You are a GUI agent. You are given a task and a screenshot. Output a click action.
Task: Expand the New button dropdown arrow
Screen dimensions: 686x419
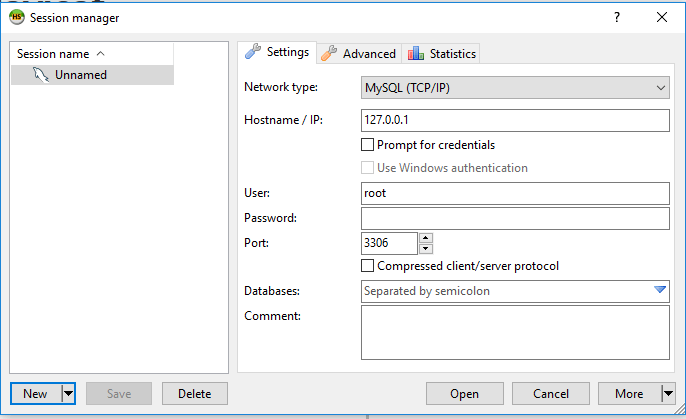click(x=68, y=394)
